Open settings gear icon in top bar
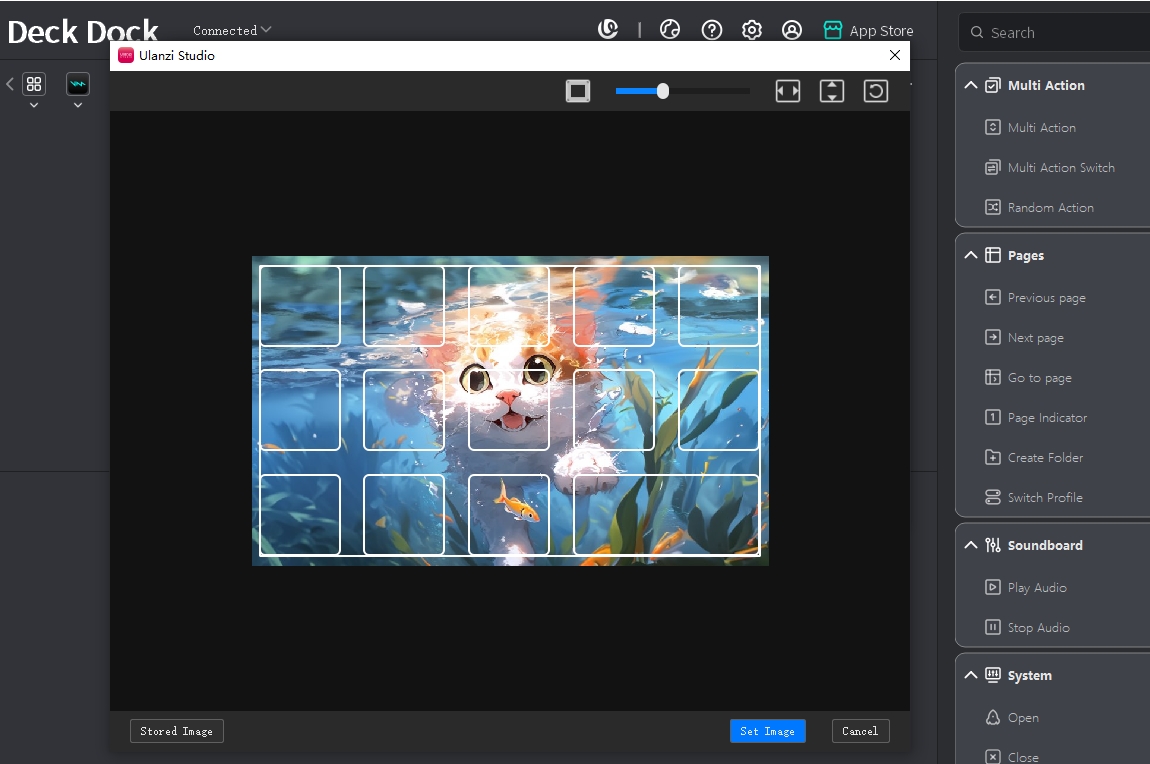This screenshot has height=764, width=1150. click(752, 30)
